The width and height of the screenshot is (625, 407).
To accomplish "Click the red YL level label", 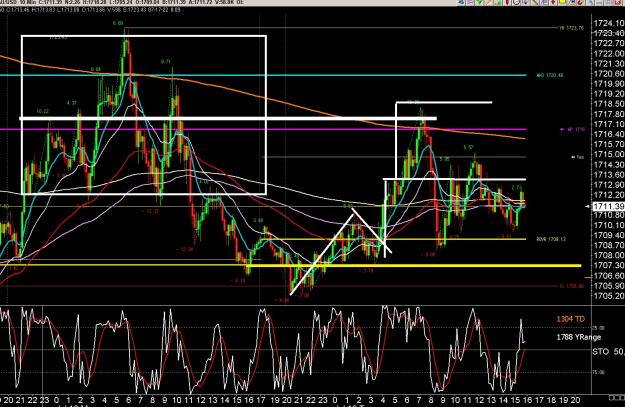I will coord(571,286).
